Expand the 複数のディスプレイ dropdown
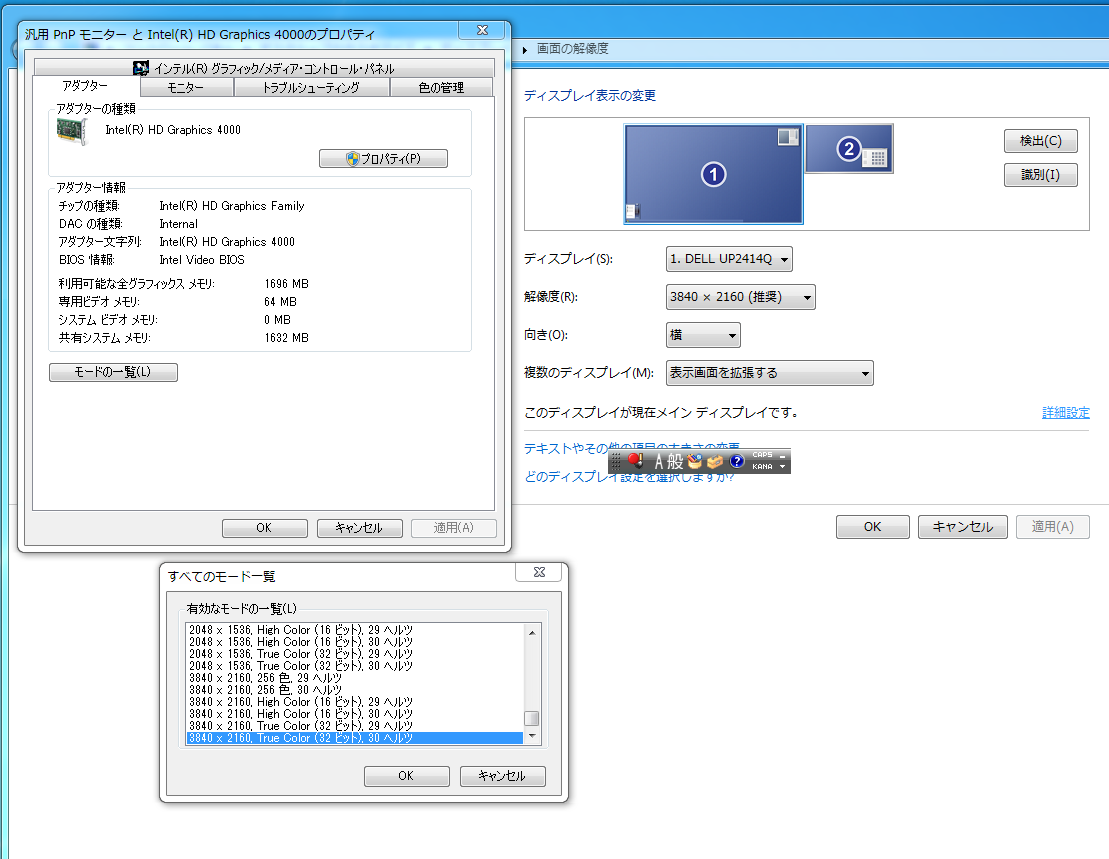The image size is (1109, 859). 768,373
